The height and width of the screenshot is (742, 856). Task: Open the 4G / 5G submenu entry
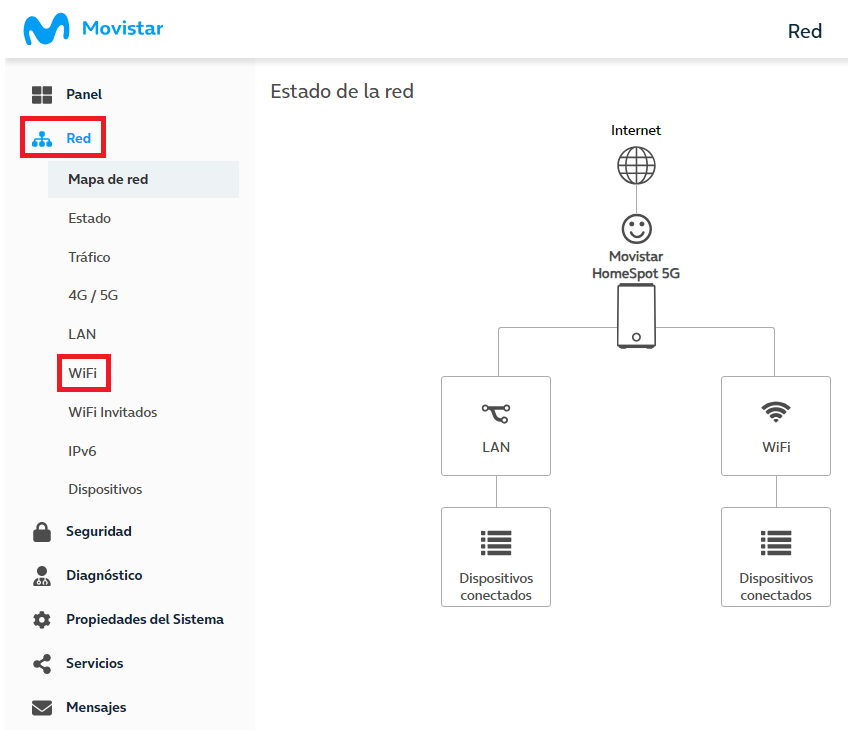click(93, 296)
